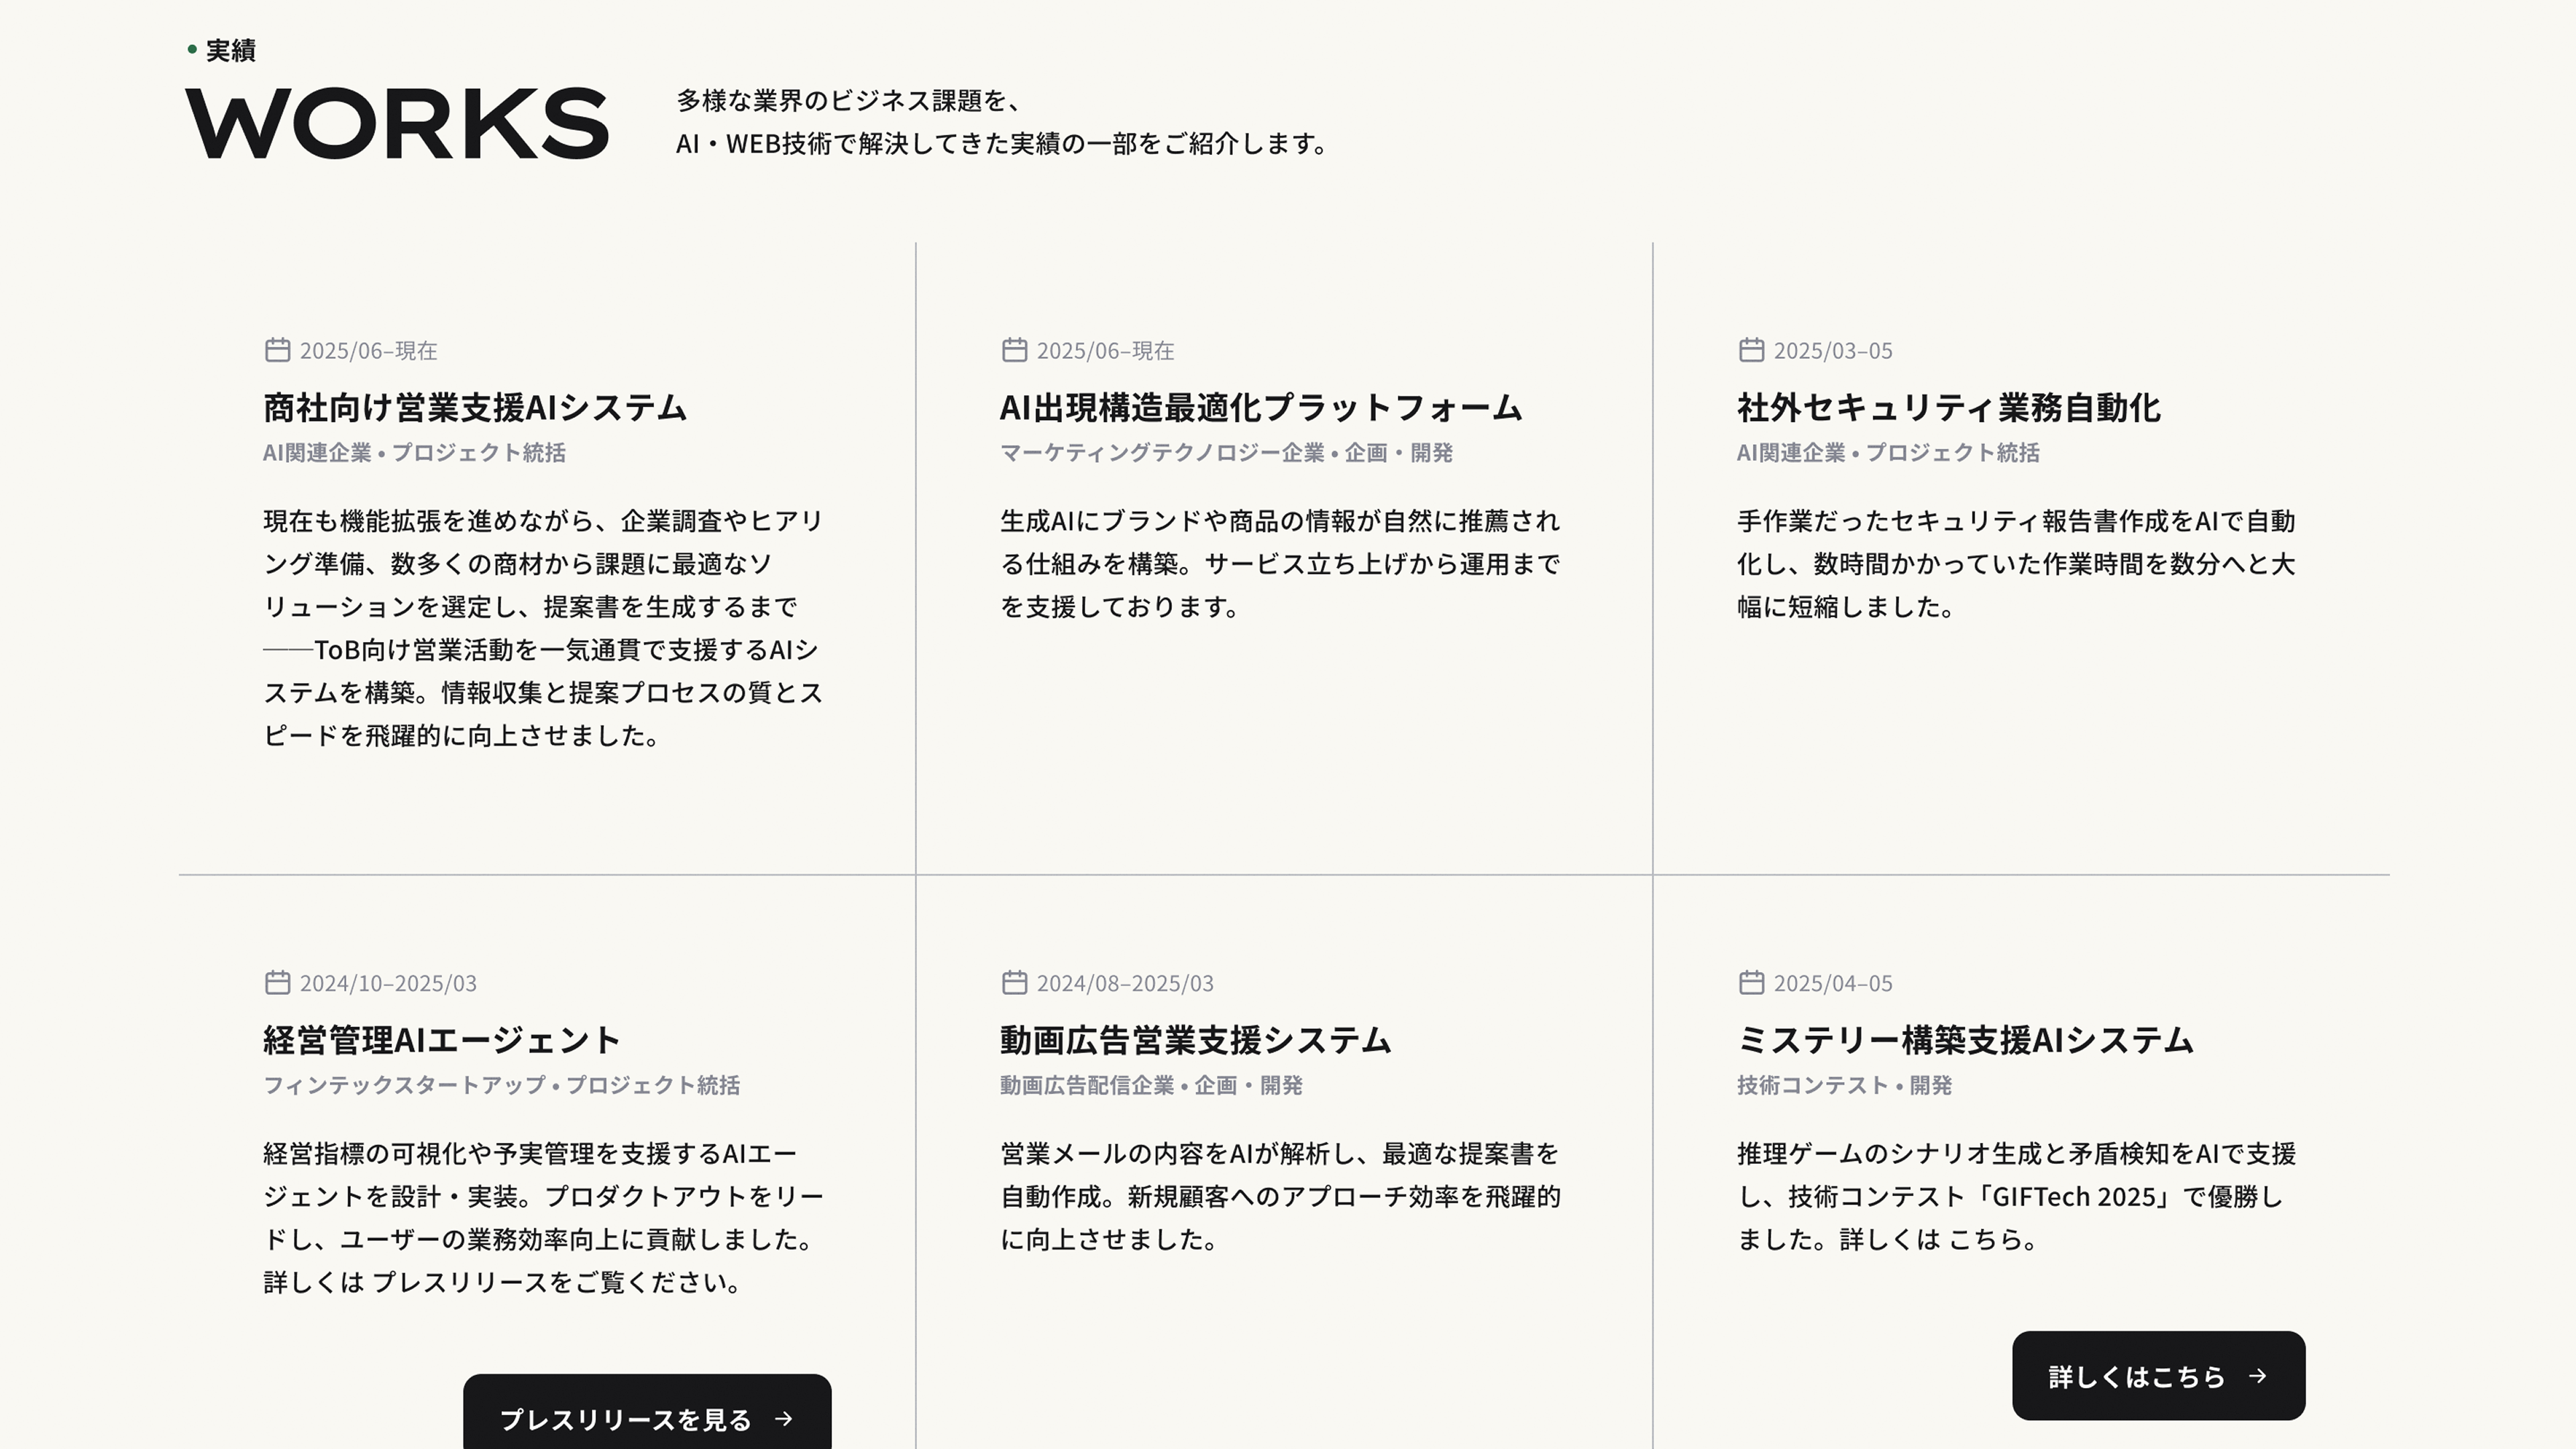Click subtitle 技術コンテスト • 開発
Screen dimensions: 2576x1449
click(1844, 1085)
